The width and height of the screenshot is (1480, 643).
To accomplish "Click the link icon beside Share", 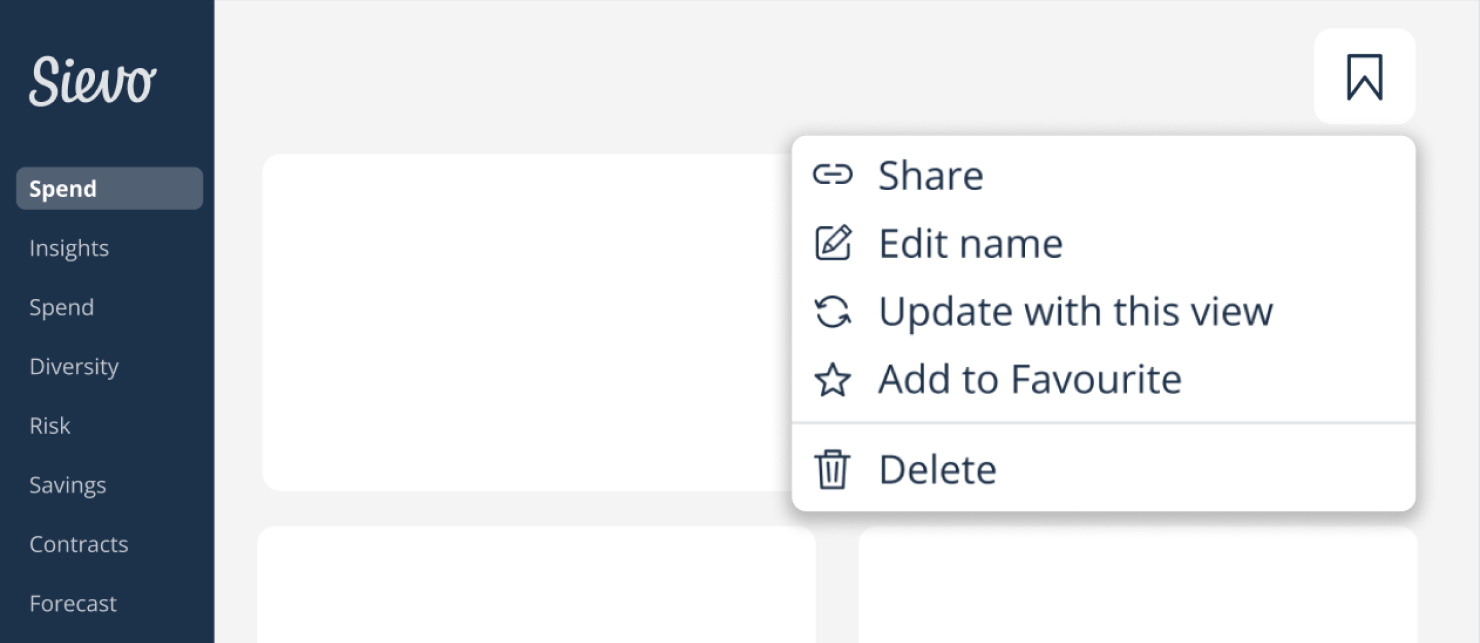I will tap(832, 175).
